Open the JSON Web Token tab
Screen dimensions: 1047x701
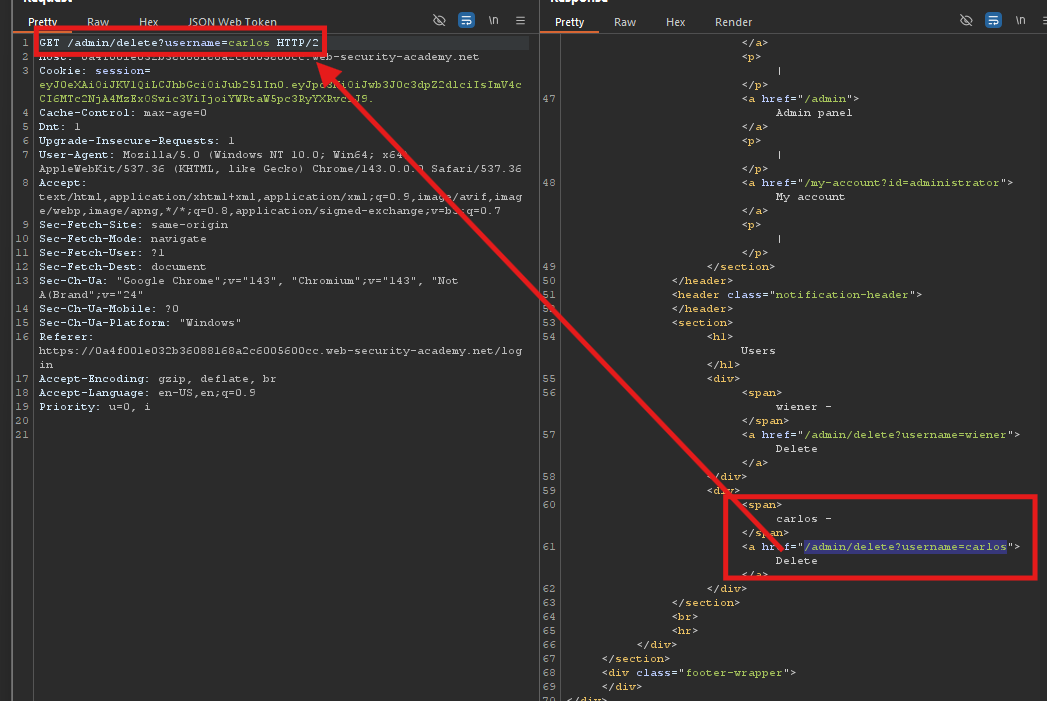point(232,22)
